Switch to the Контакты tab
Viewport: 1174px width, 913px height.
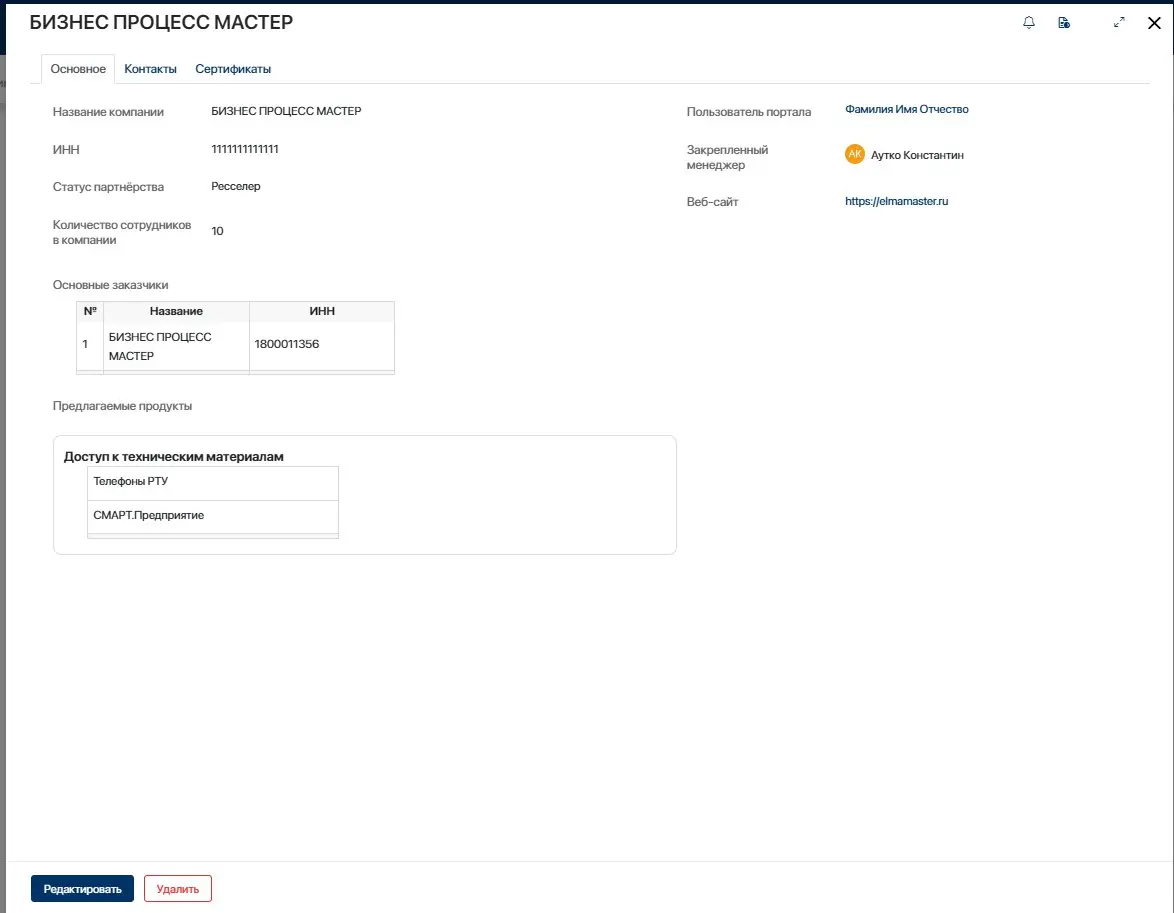click(150, 69)
